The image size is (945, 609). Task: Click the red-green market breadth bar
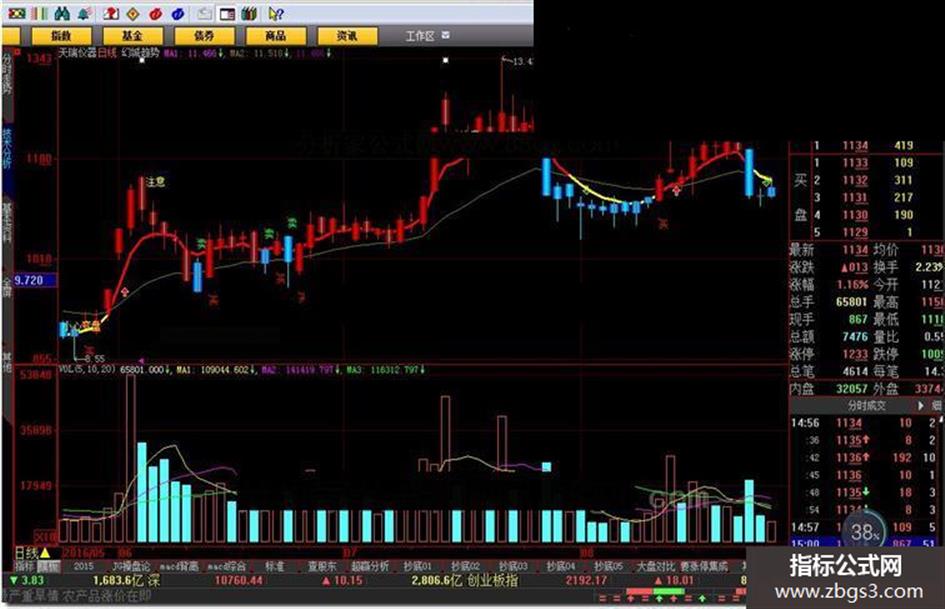click(x=658, y=591)
